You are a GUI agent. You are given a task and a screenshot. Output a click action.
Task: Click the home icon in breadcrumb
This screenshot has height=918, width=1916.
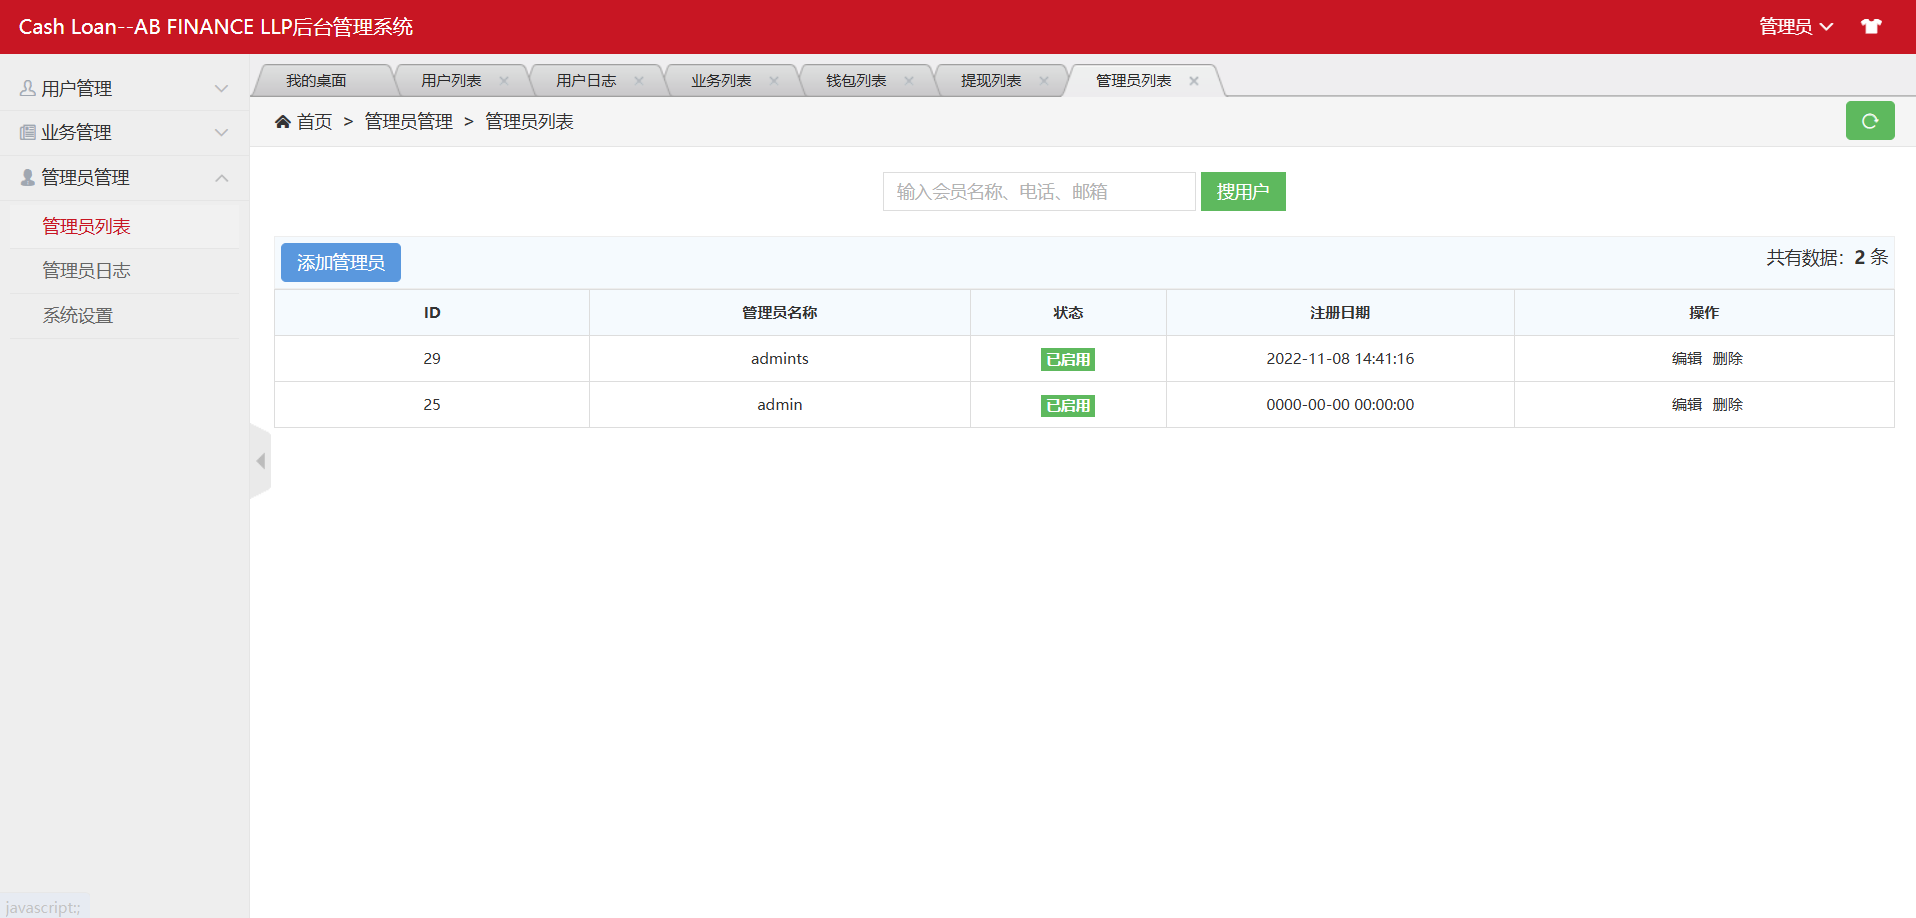(283, 122)
